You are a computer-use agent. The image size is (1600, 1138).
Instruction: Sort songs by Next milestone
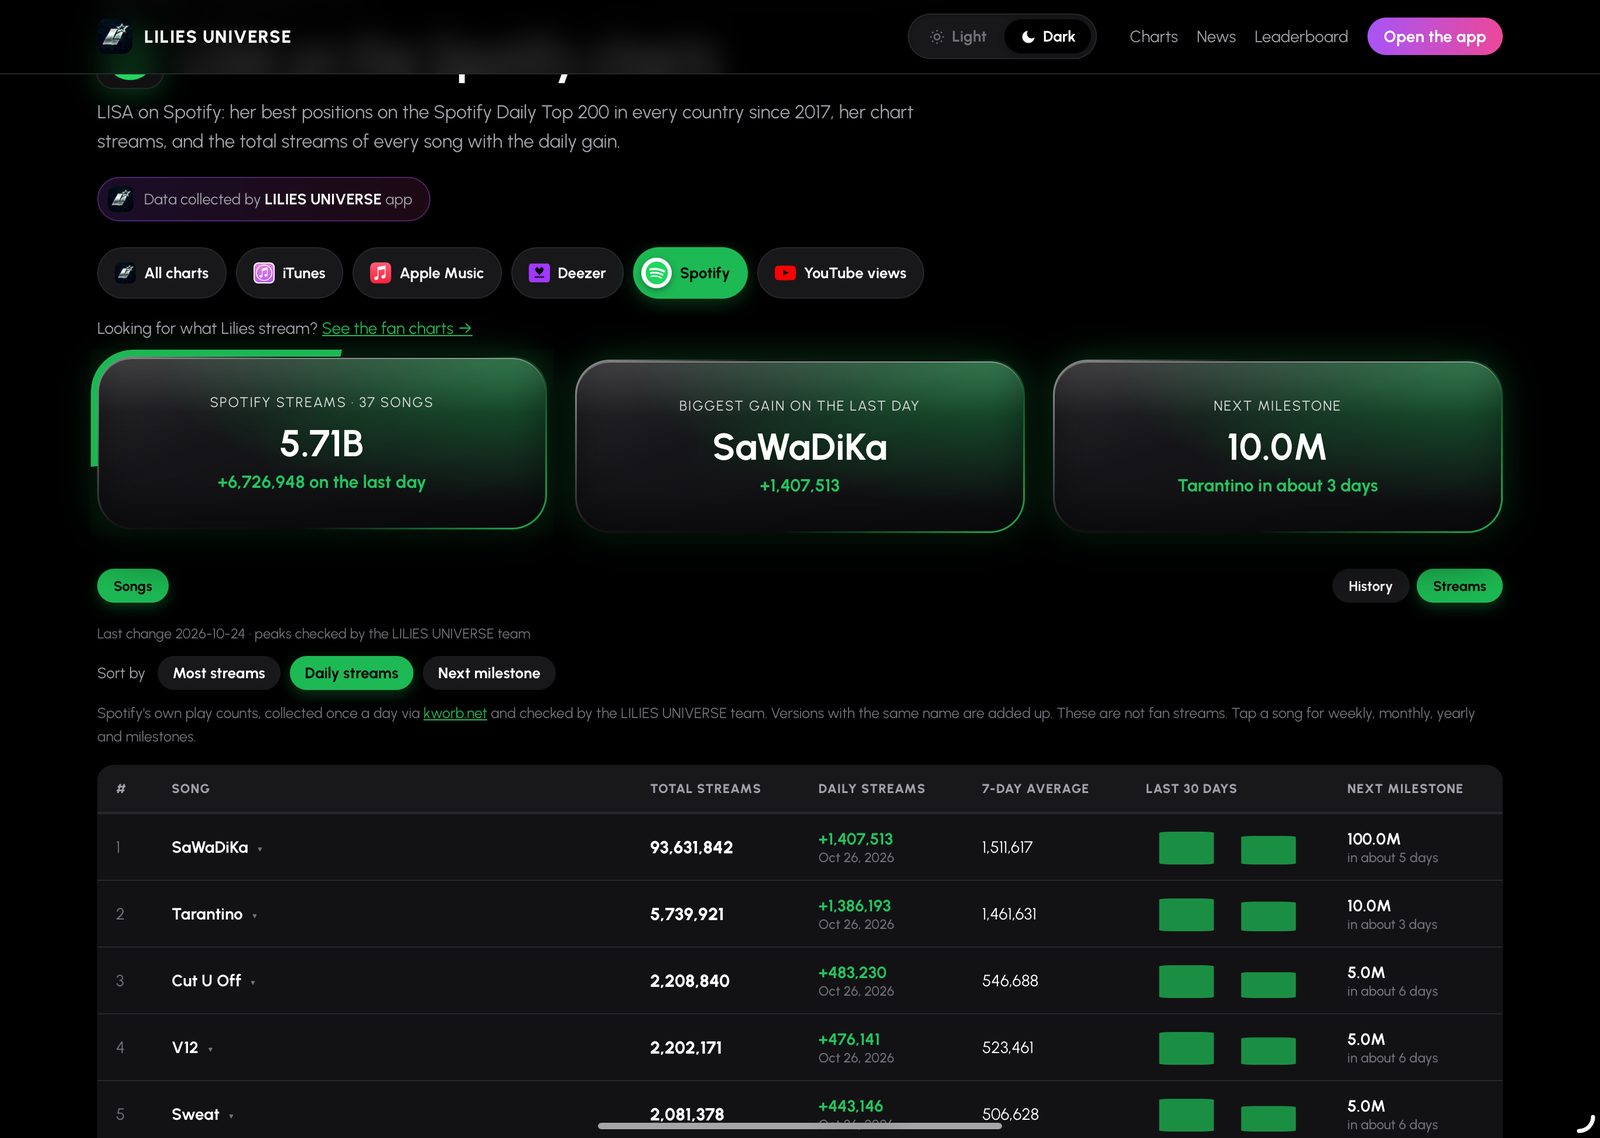(489, 673)
